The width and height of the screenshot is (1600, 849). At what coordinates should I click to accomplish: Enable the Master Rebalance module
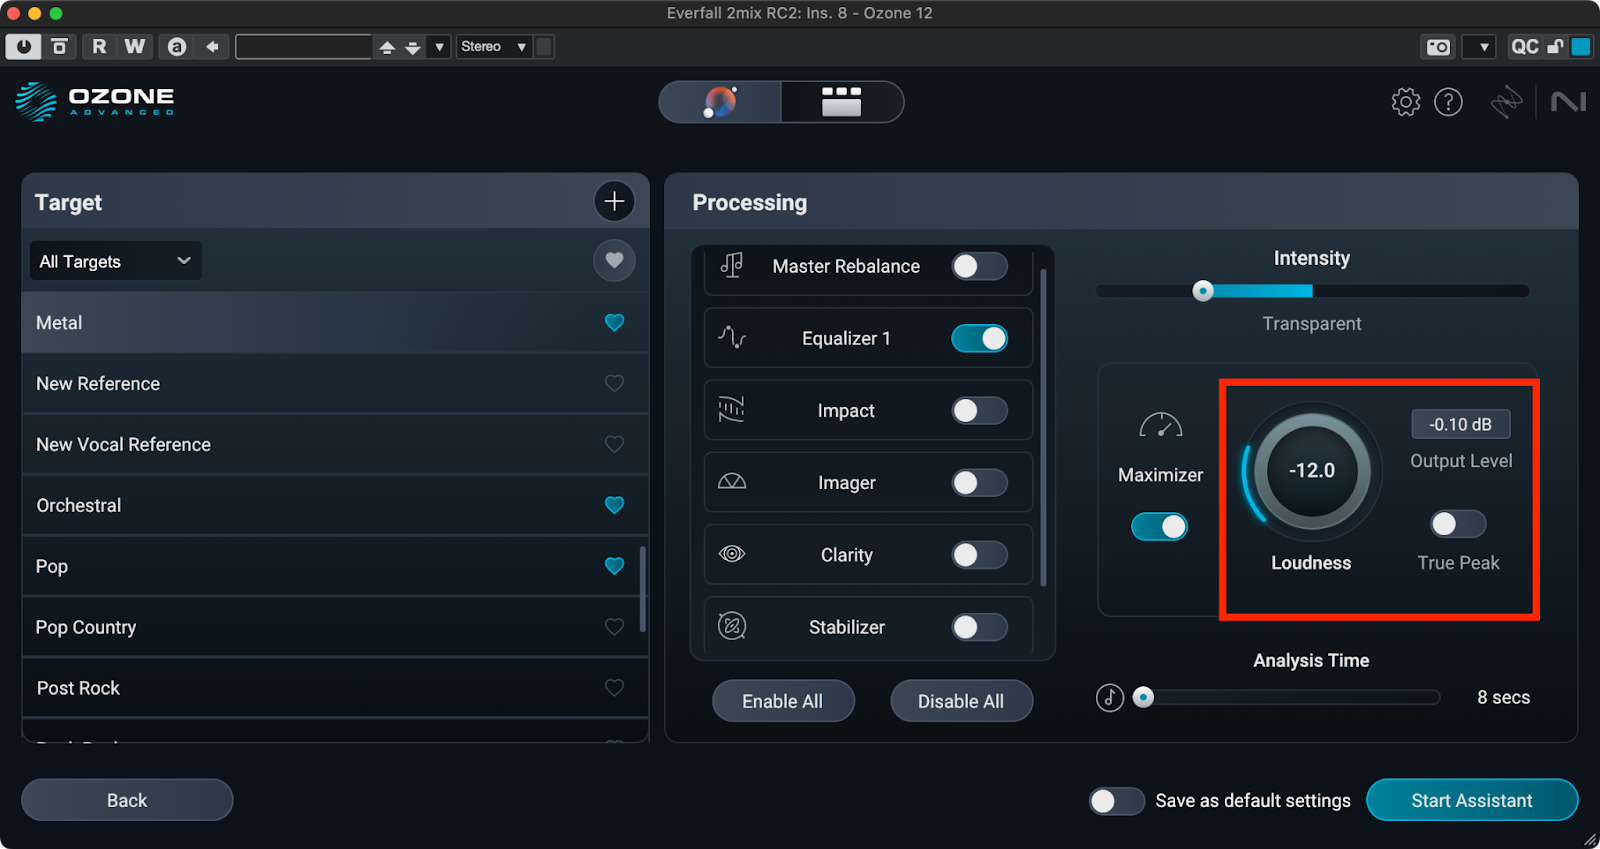point(978,266)
